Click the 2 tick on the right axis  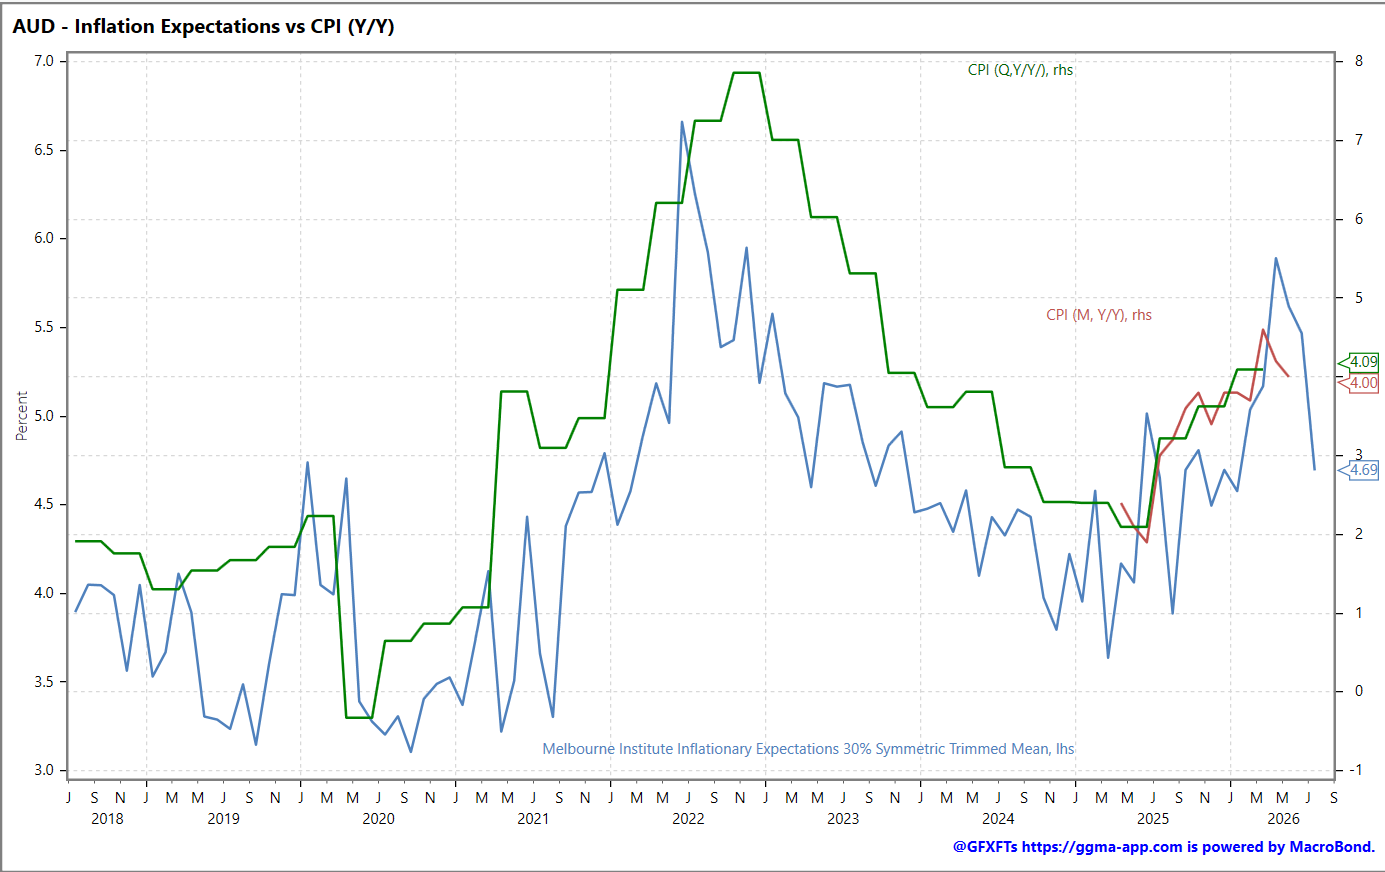pyautogui.click(x=1359, y=534)
